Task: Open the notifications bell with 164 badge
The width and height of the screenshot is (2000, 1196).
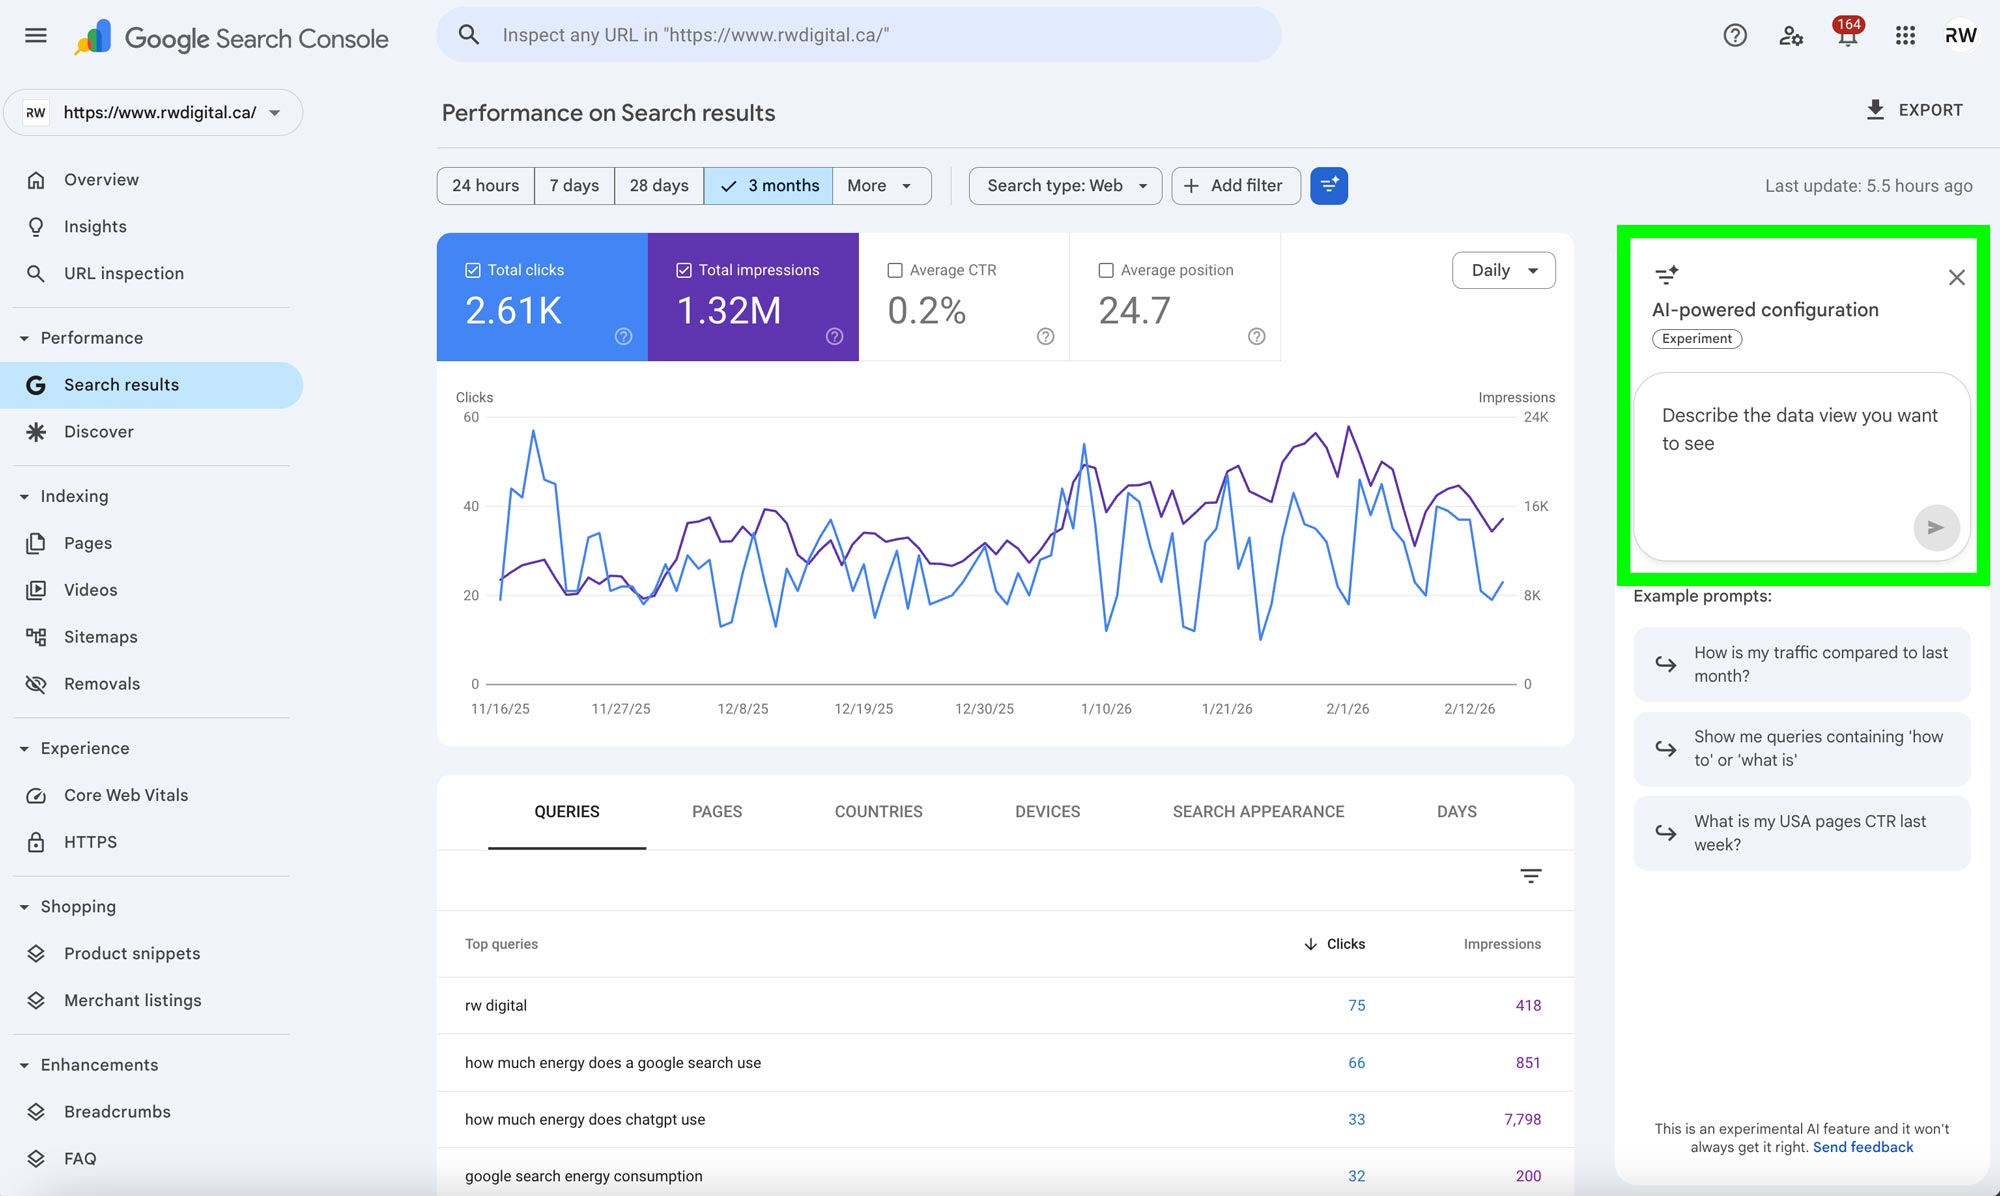Action: (1847, 36)
